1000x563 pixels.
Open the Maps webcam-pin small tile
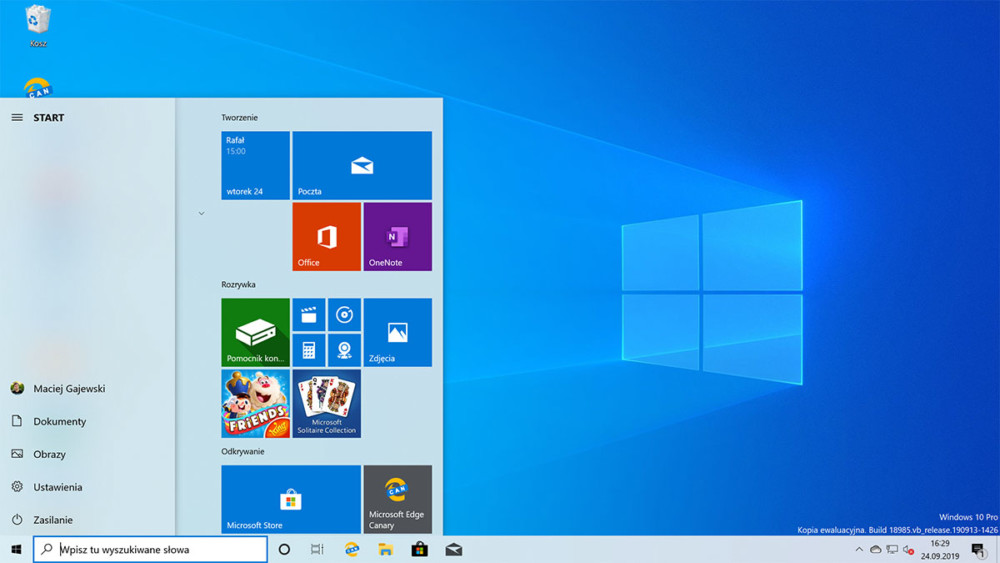(x=344, y=350)
